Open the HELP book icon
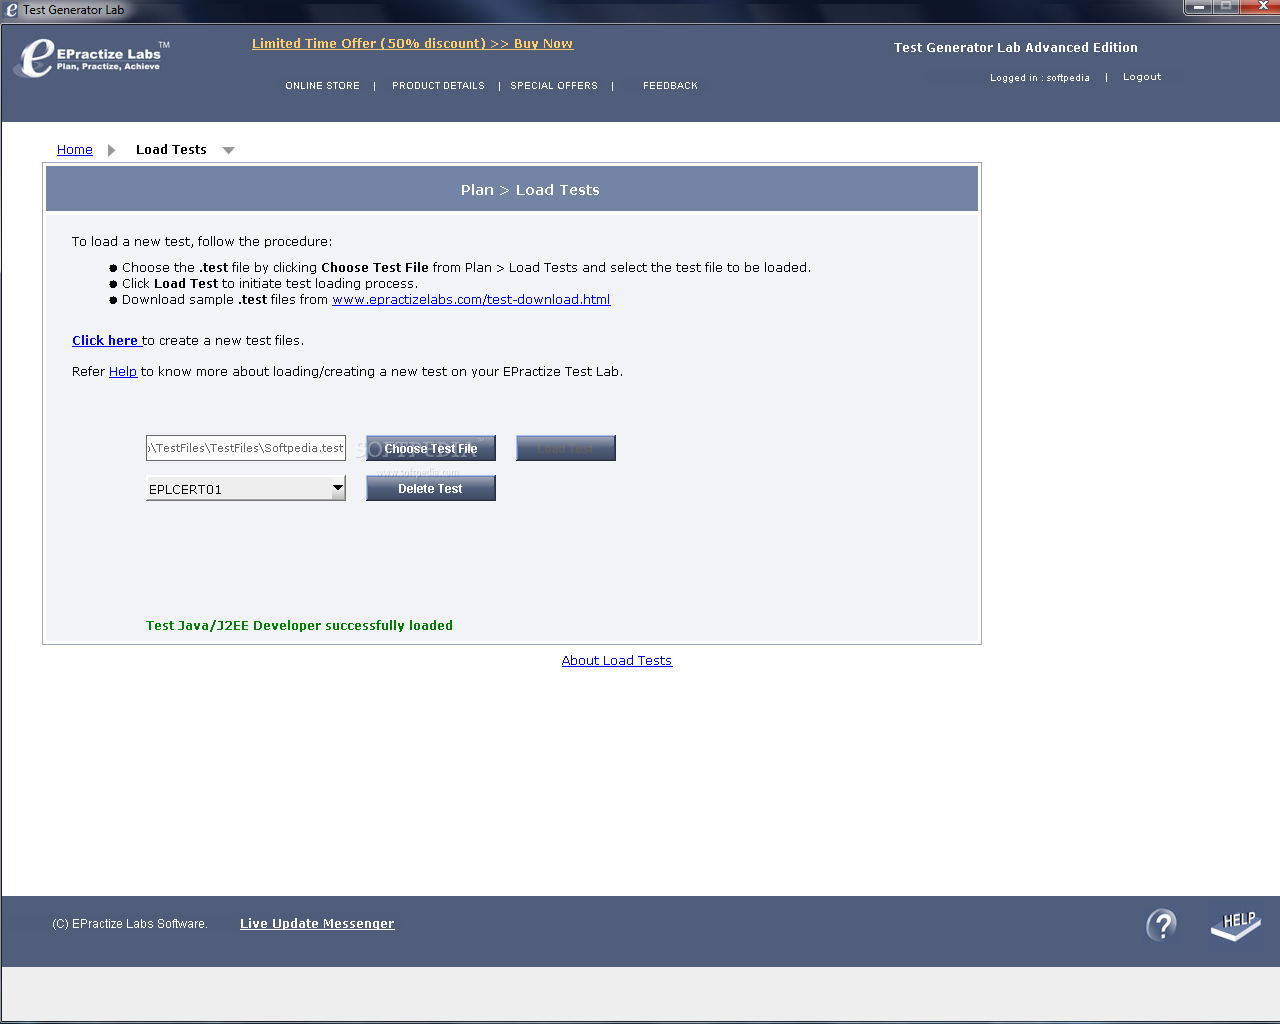Screen dimensions: 1280x1024 tap(1236, 924)
